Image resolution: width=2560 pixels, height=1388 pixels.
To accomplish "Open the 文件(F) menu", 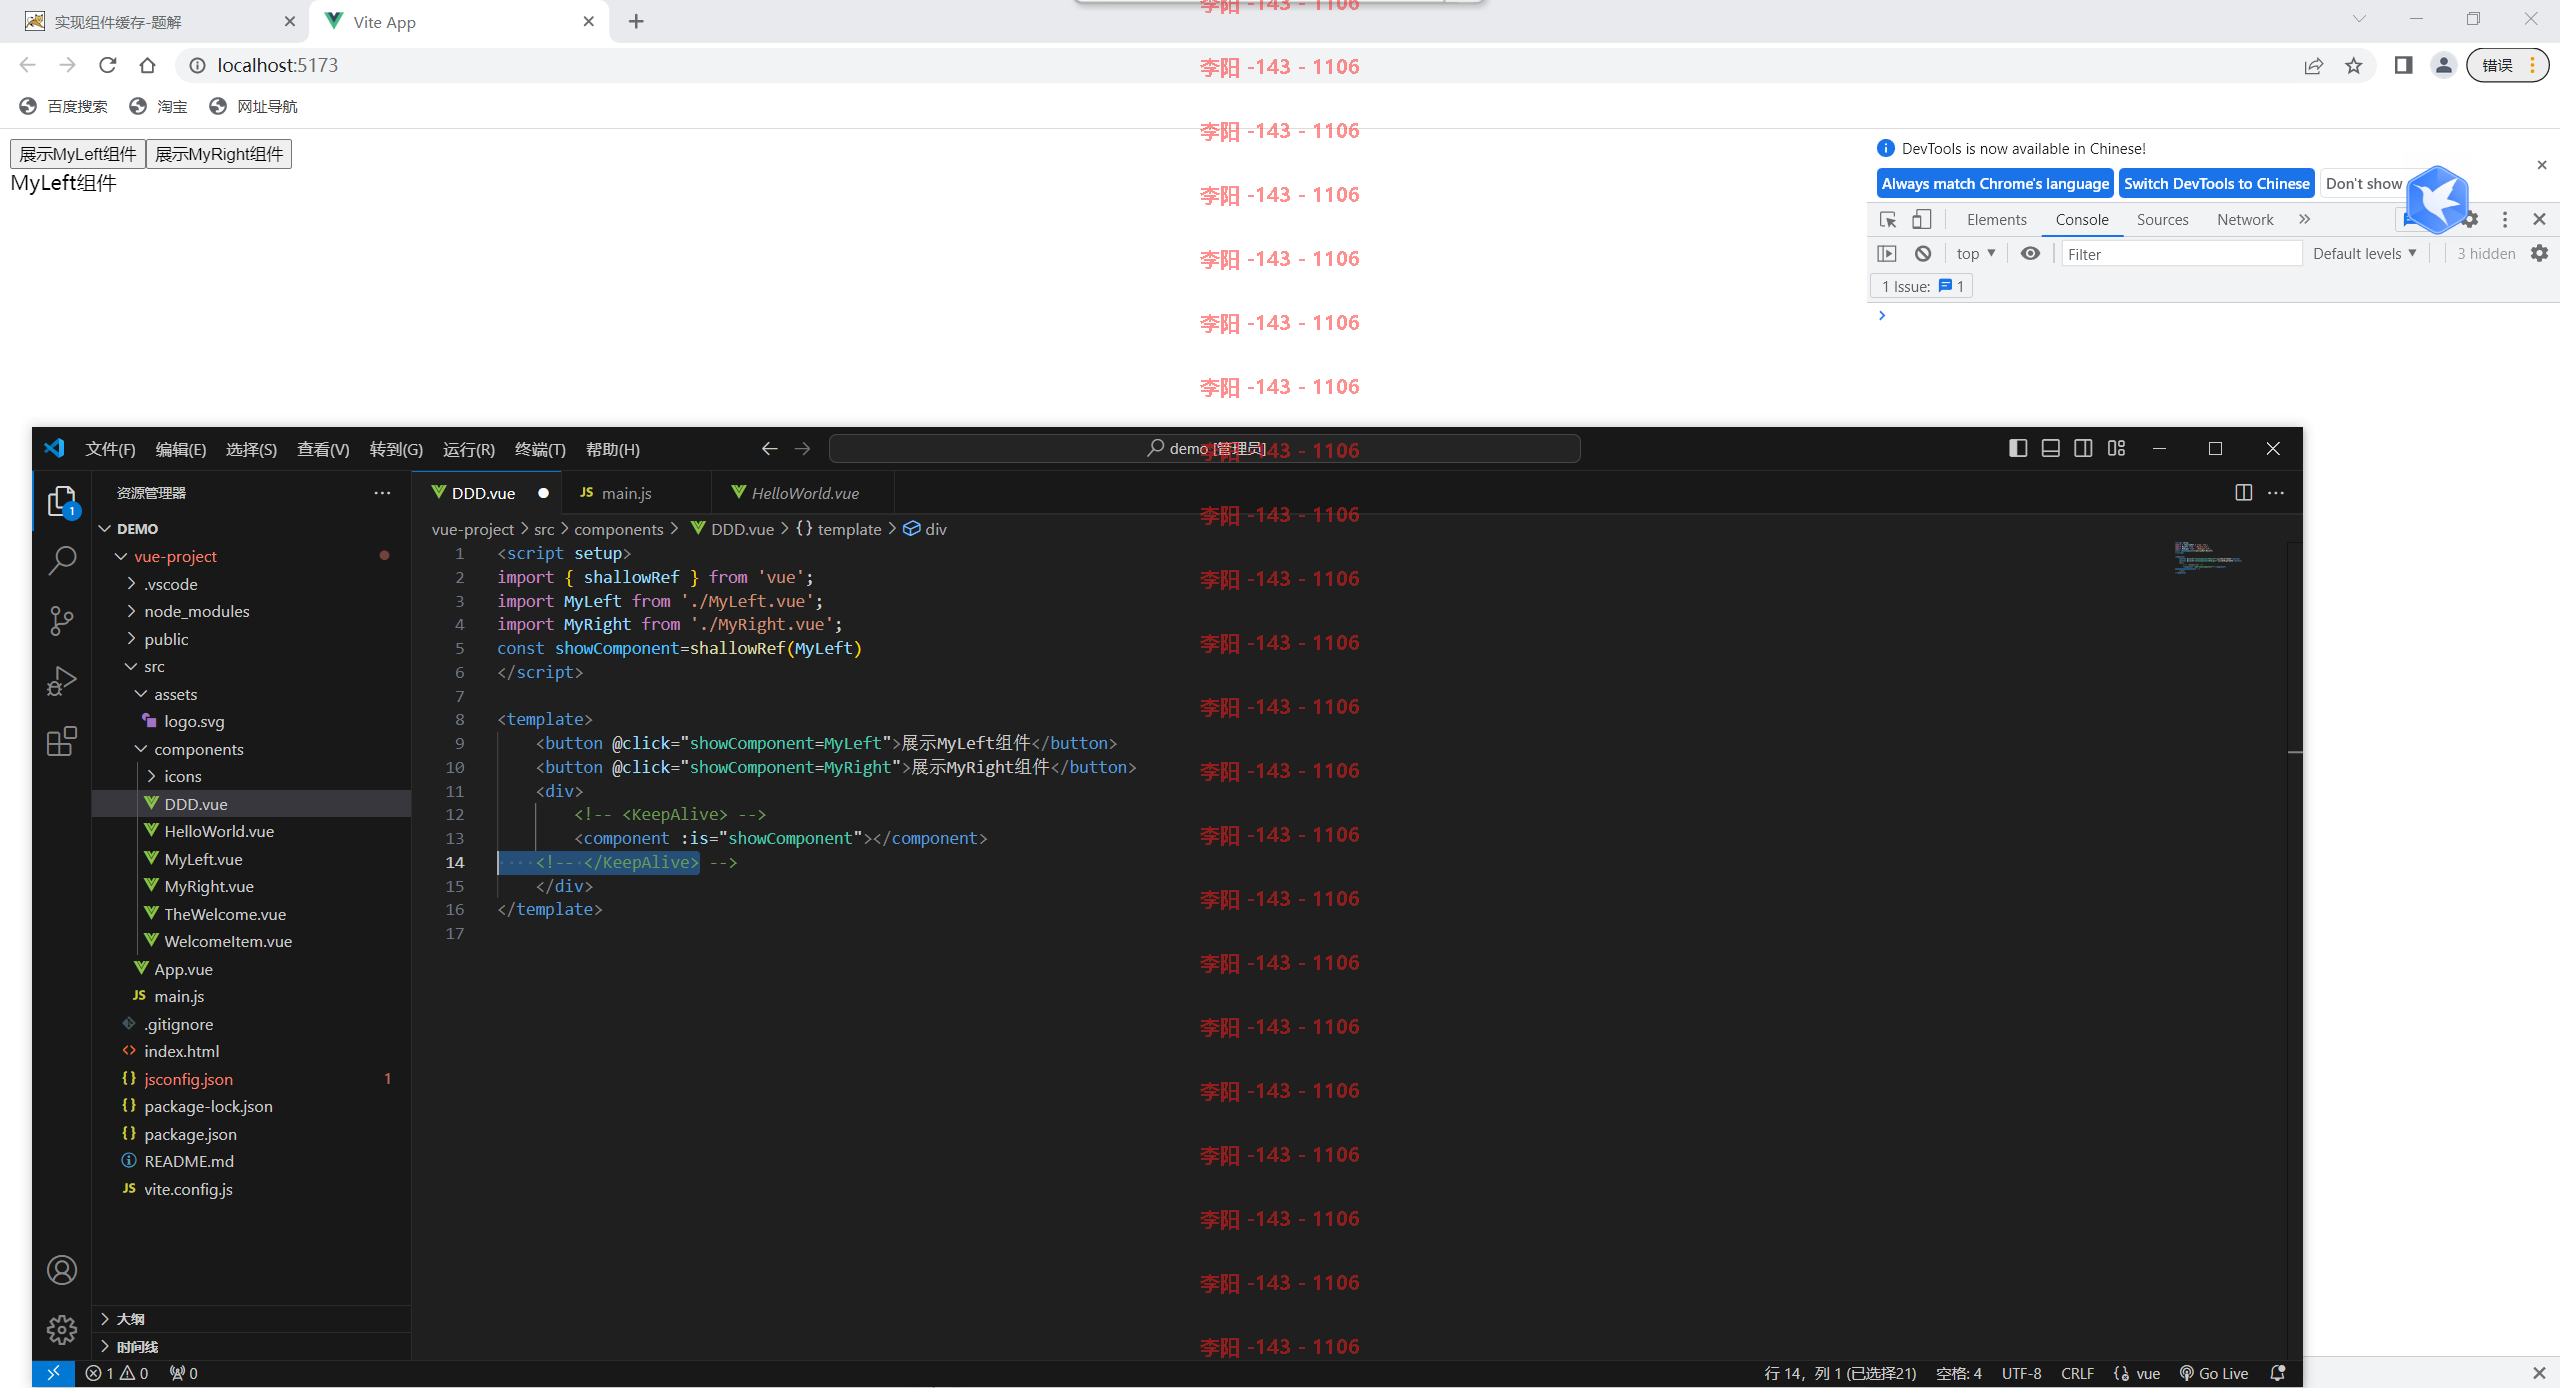I will 110,449.
